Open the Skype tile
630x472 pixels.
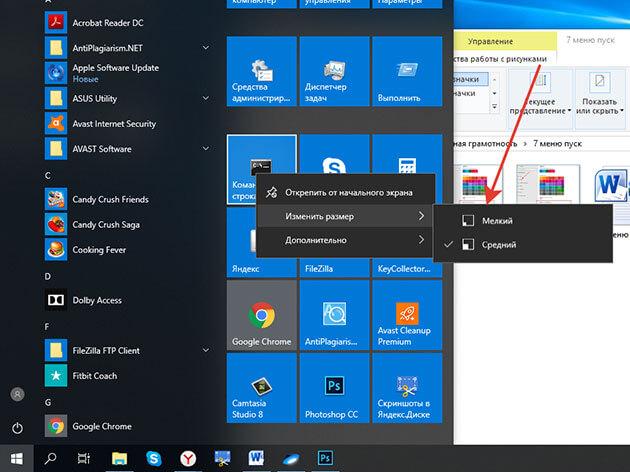(x=334, y=155)
